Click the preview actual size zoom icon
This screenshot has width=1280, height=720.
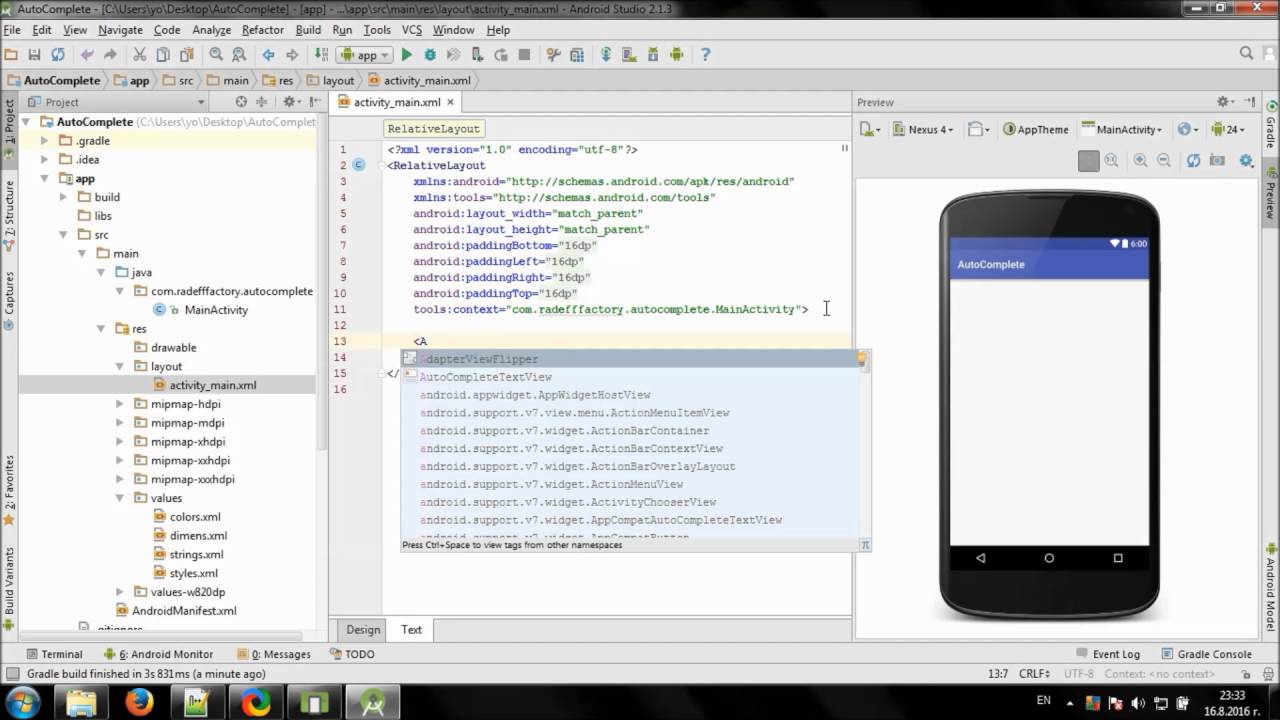click(x=1112, y=160)
